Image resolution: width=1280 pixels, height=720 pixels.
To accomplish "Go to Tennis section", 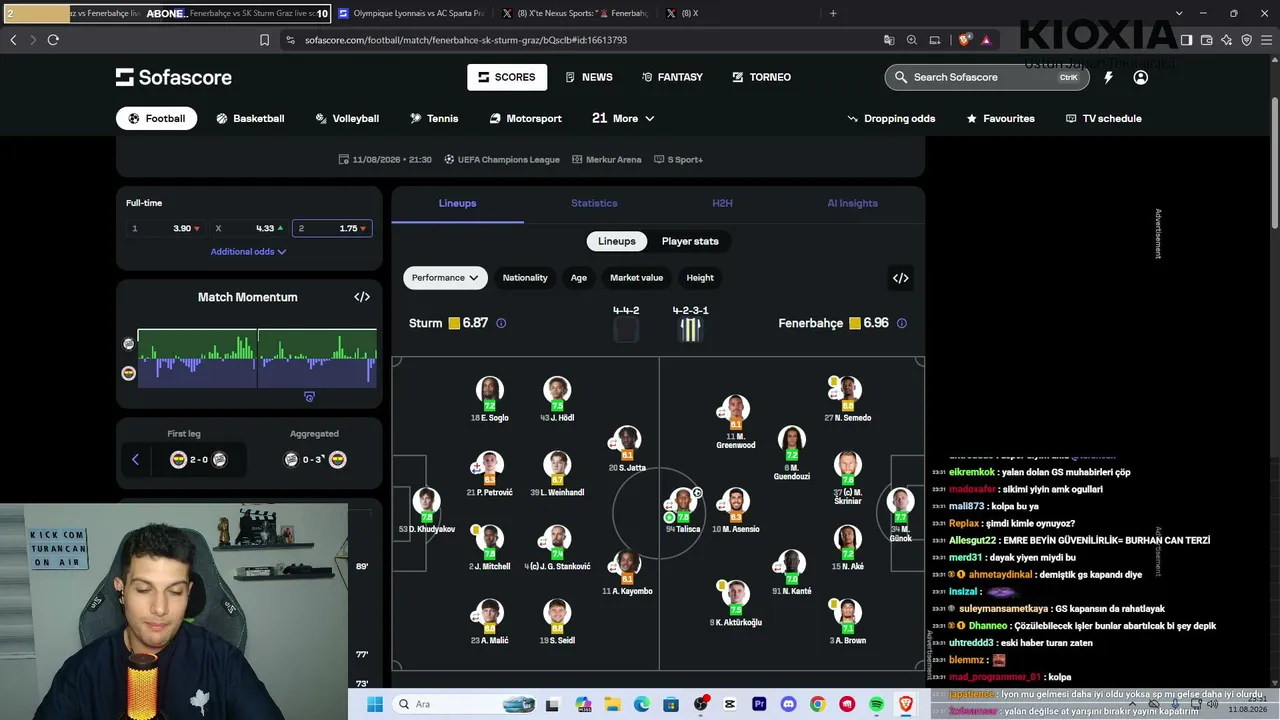I will click(434, 118).
